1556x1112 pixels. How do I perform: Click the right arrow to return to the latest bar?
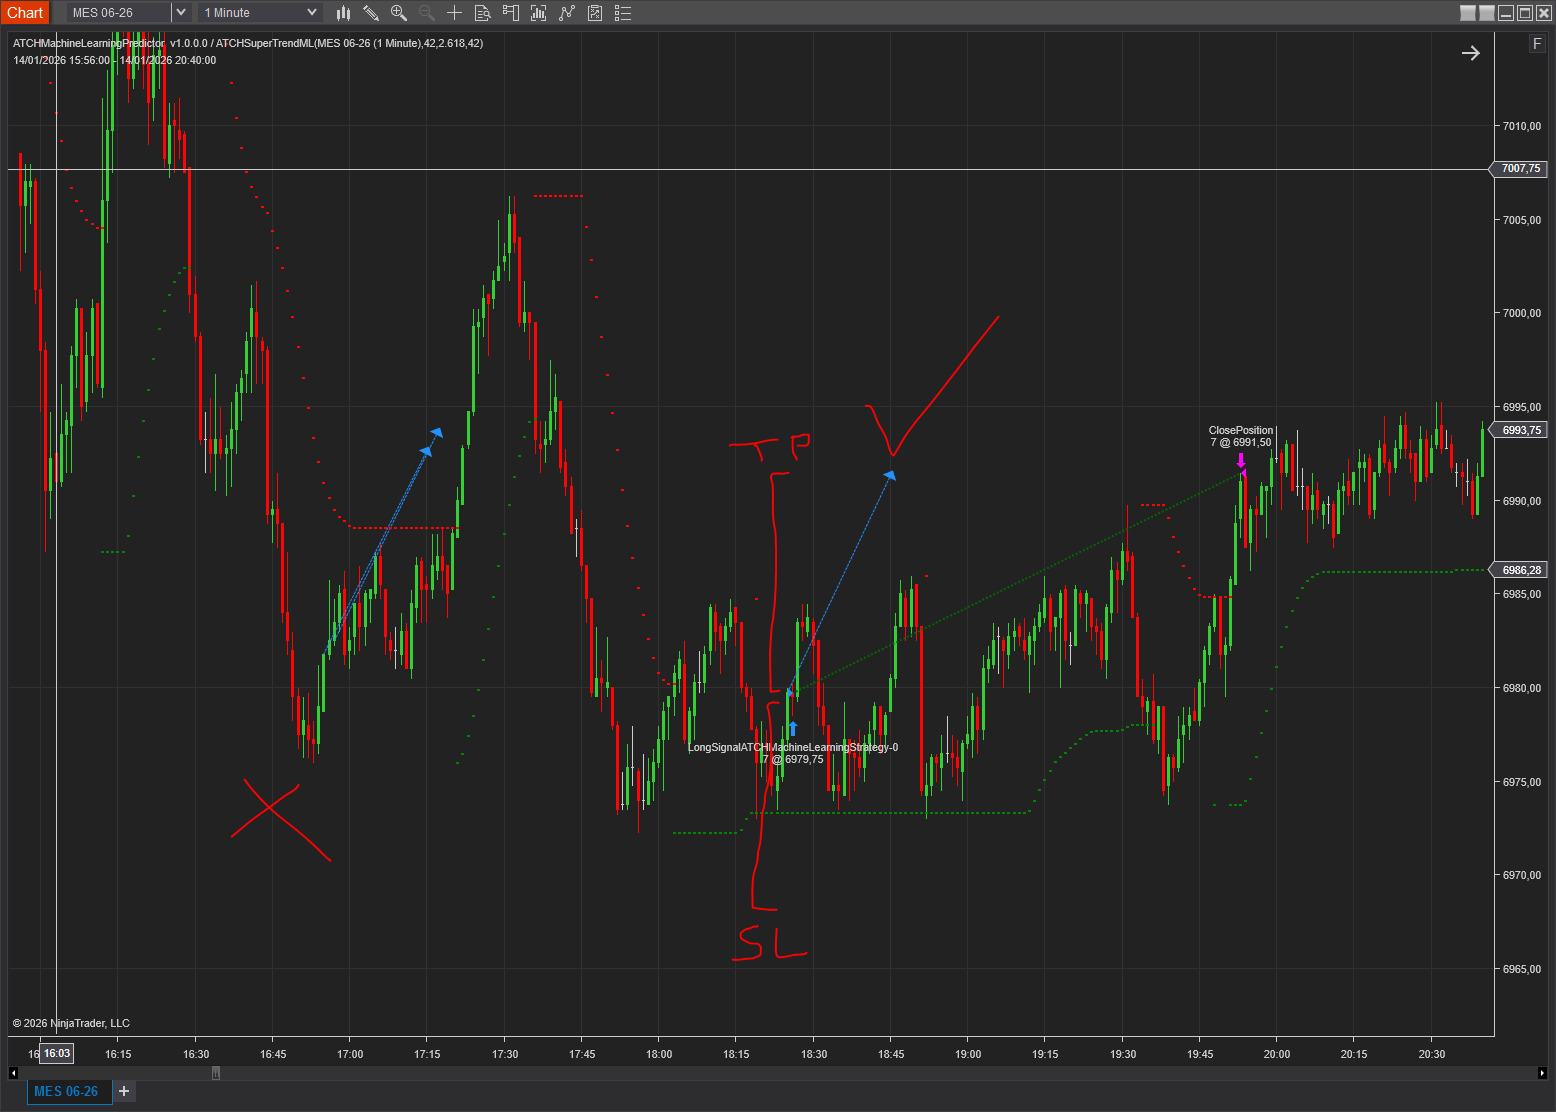click(x=1470, y=53)
